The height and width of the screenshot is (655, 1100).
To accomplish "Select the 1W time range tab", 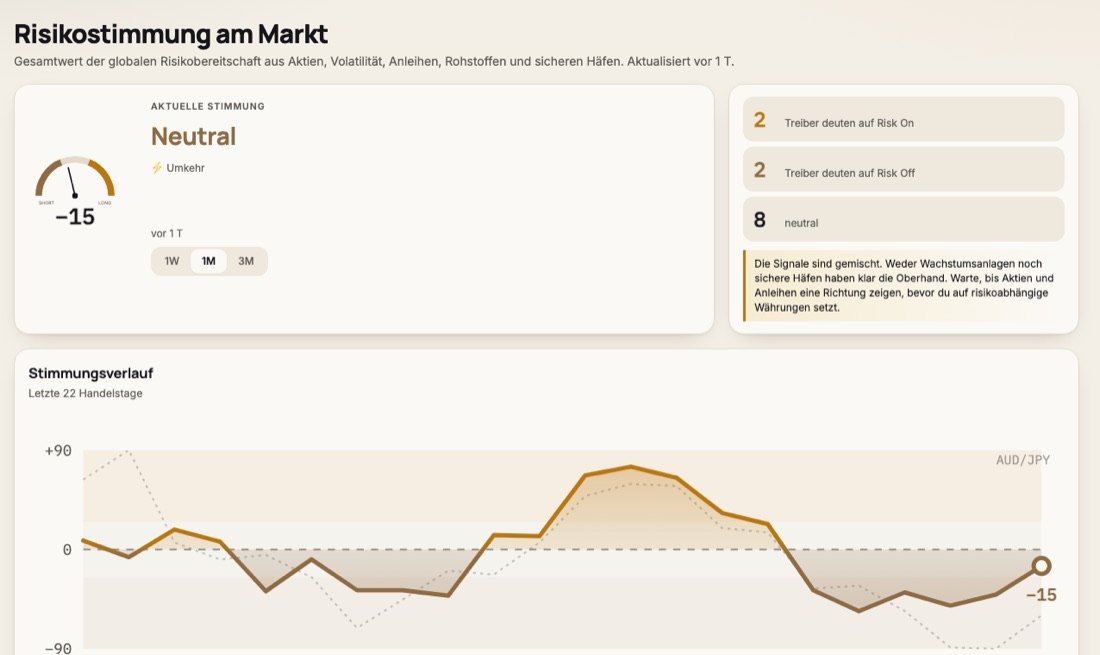I will tap(172, 261).
